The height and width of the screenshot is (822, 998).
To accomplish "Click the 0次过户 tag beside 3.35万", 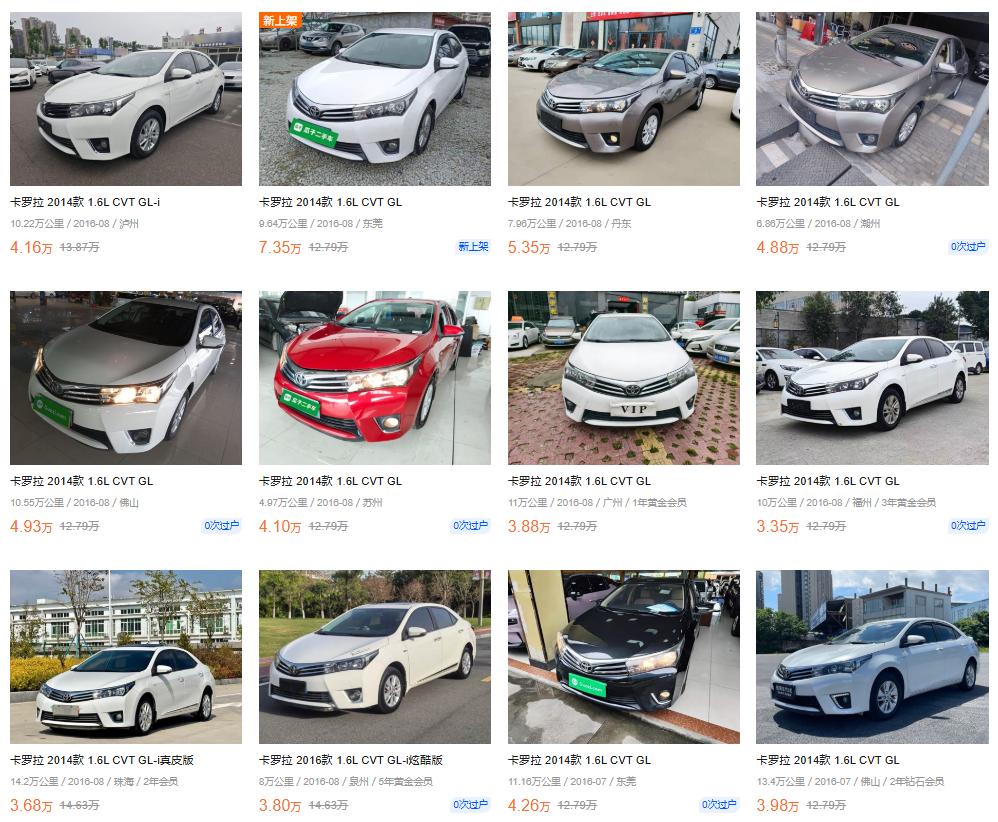I will (x=967, y=525).
